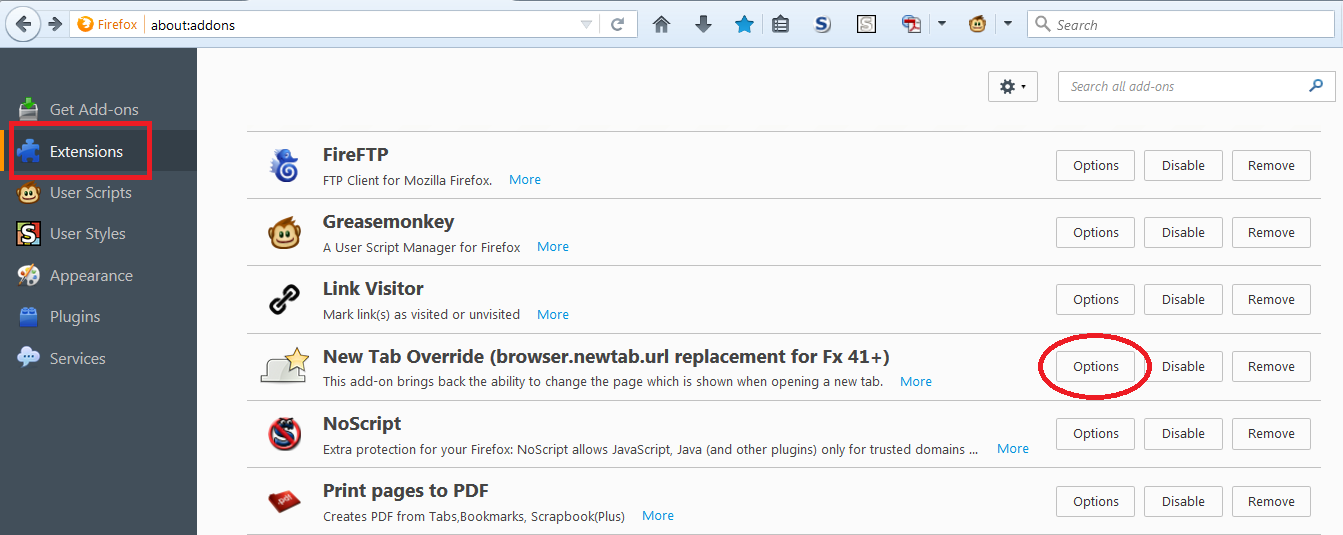
Task: Remove the FireFTP extension
Action: (x=1271, y=166)
